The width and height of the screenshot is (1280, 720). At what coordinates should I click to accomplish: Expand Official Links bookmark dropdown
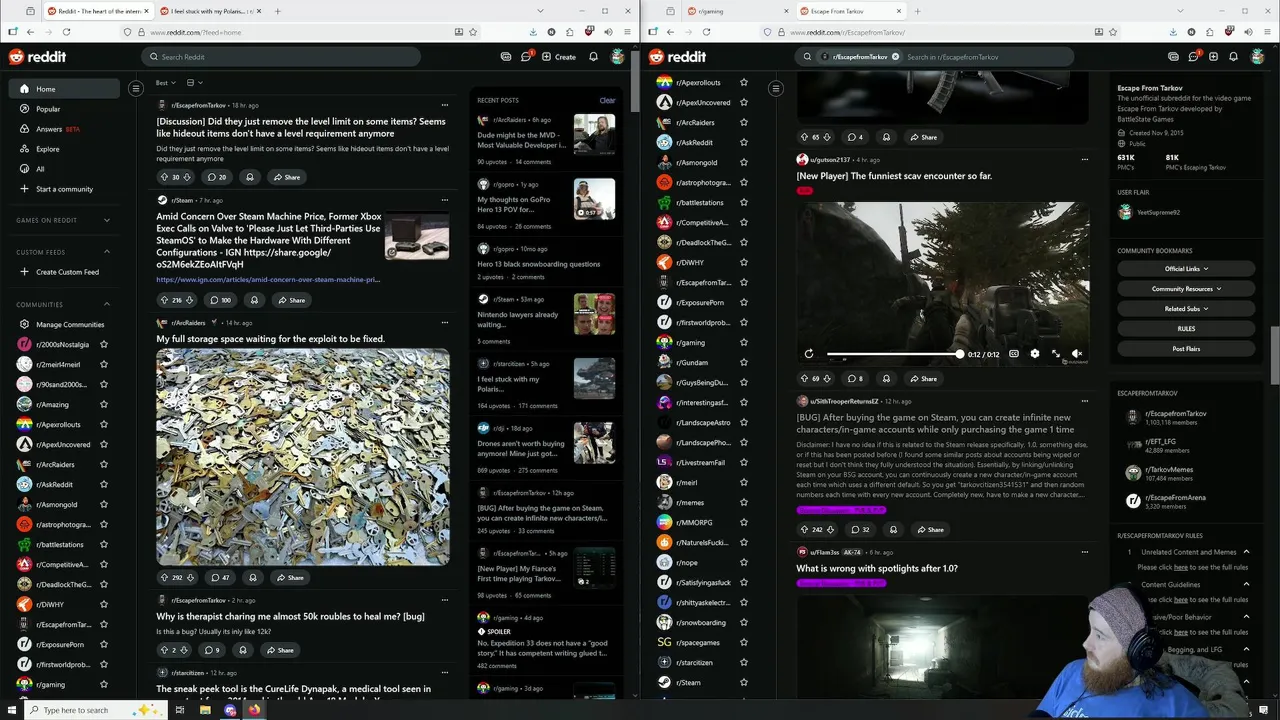[x=1186, y=268]
